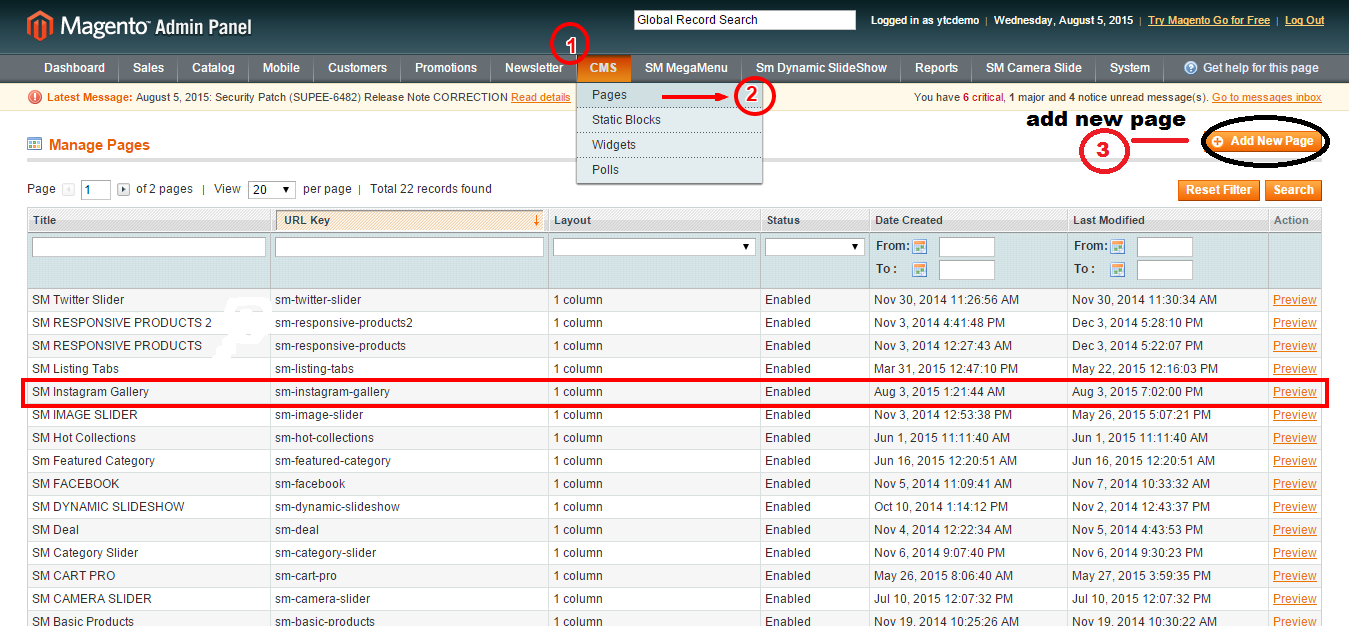Preview the SM CART PRO page

(x=1294, y=576)
